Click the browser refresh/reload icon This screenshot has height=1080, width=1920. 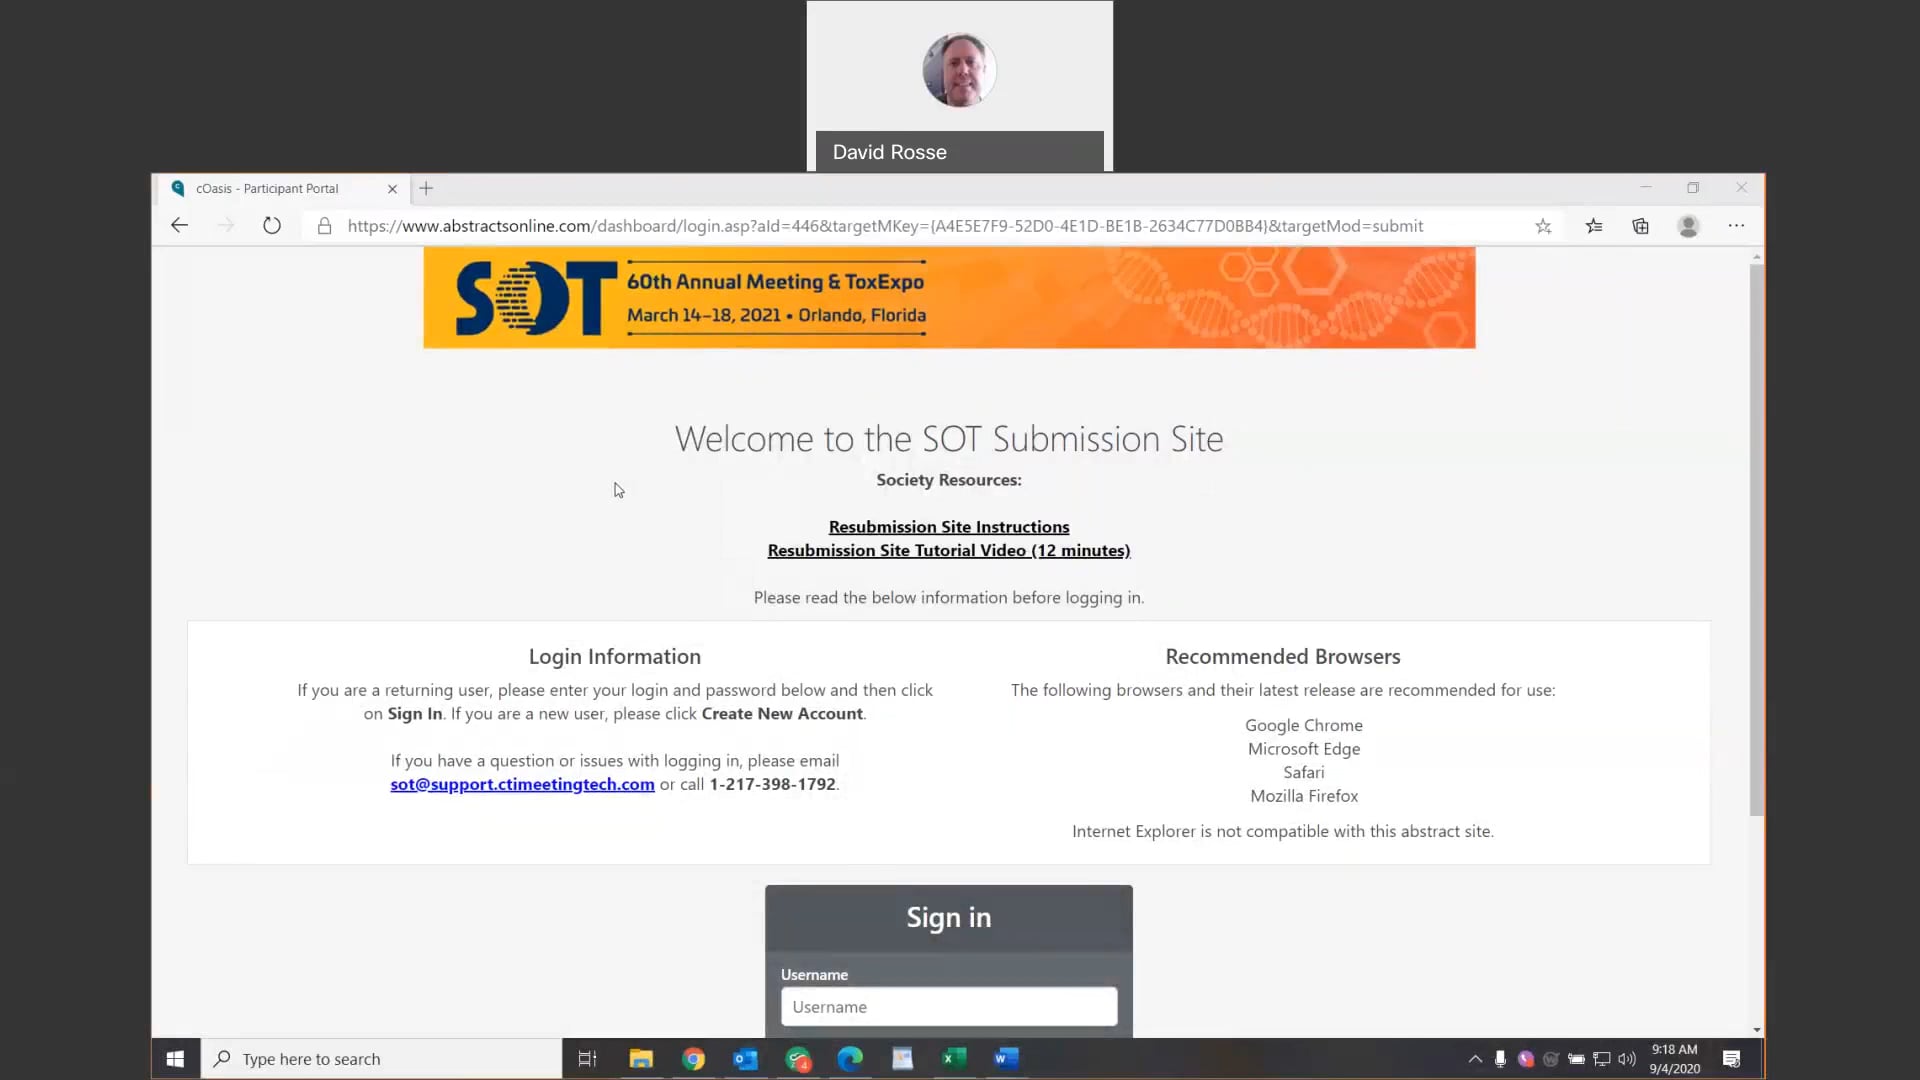[x=272, y=225]
